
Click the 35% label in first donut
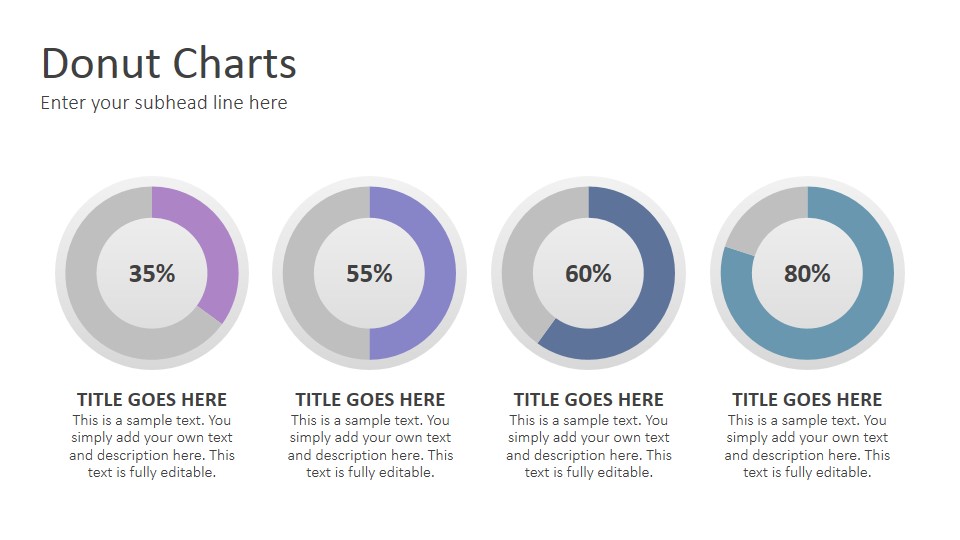pos(152,274)
